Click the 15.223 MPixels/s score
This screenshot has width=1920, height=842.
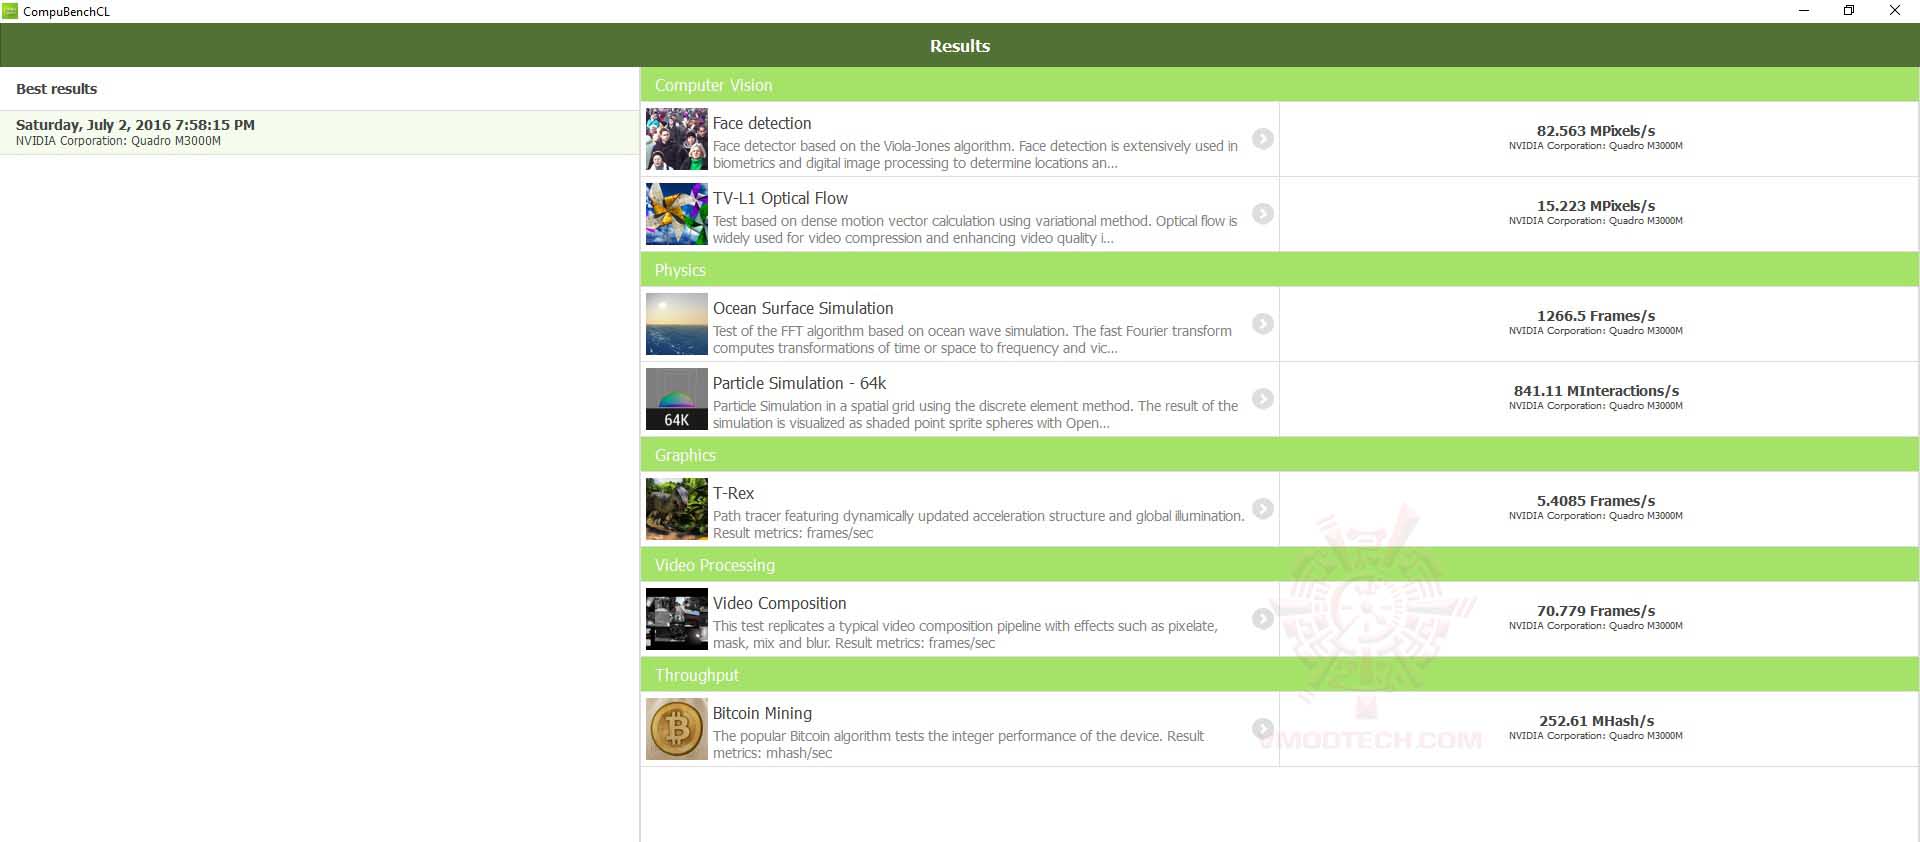pos(1596,206)
